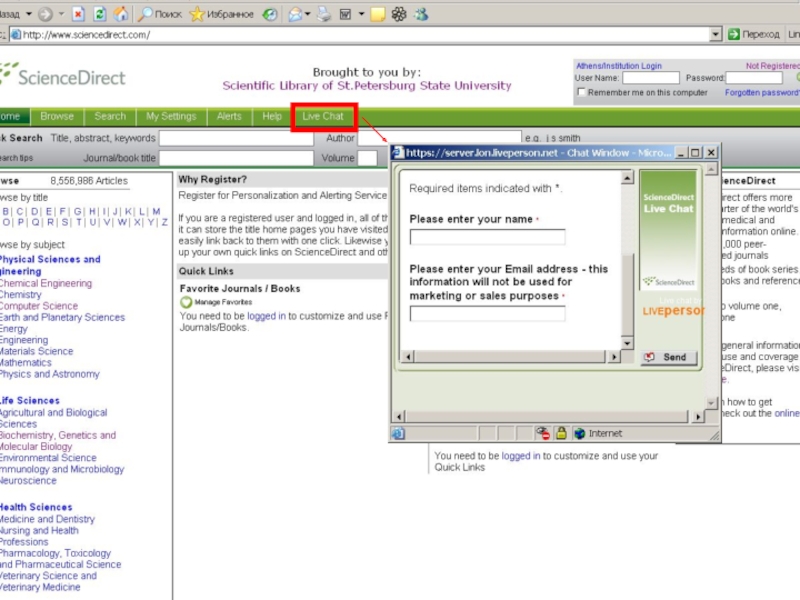Open the Materials Science subject link
Viewport: 800px width, 600px height.
pyautogui.click(x=36, y=351)
